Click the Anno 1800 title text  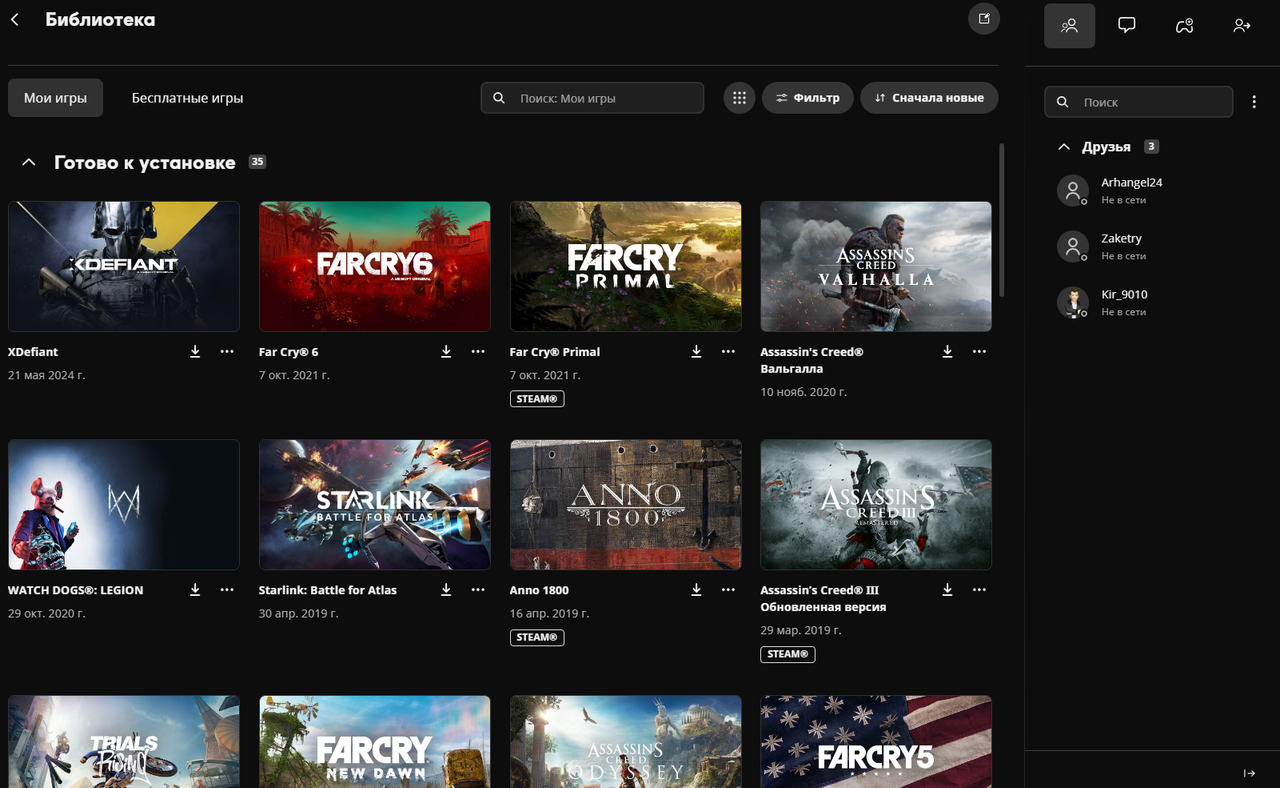click(x=539, y=590)
